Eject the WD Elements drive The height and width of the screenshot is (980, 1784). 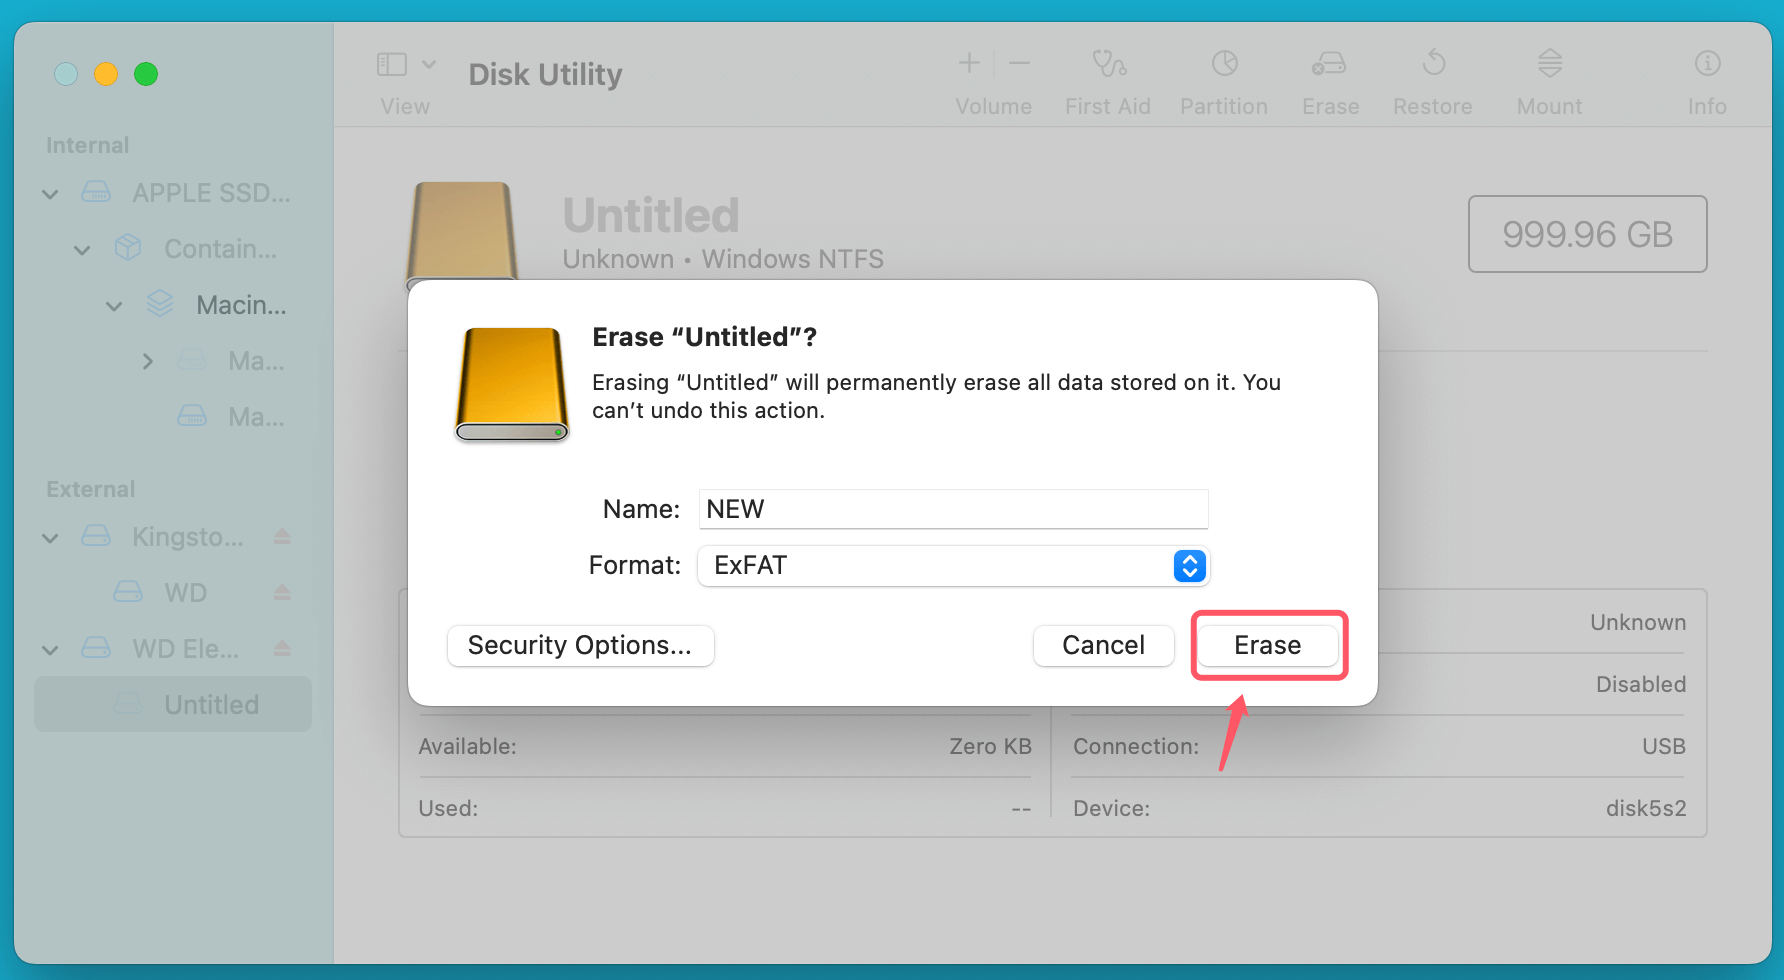[281, 648]
